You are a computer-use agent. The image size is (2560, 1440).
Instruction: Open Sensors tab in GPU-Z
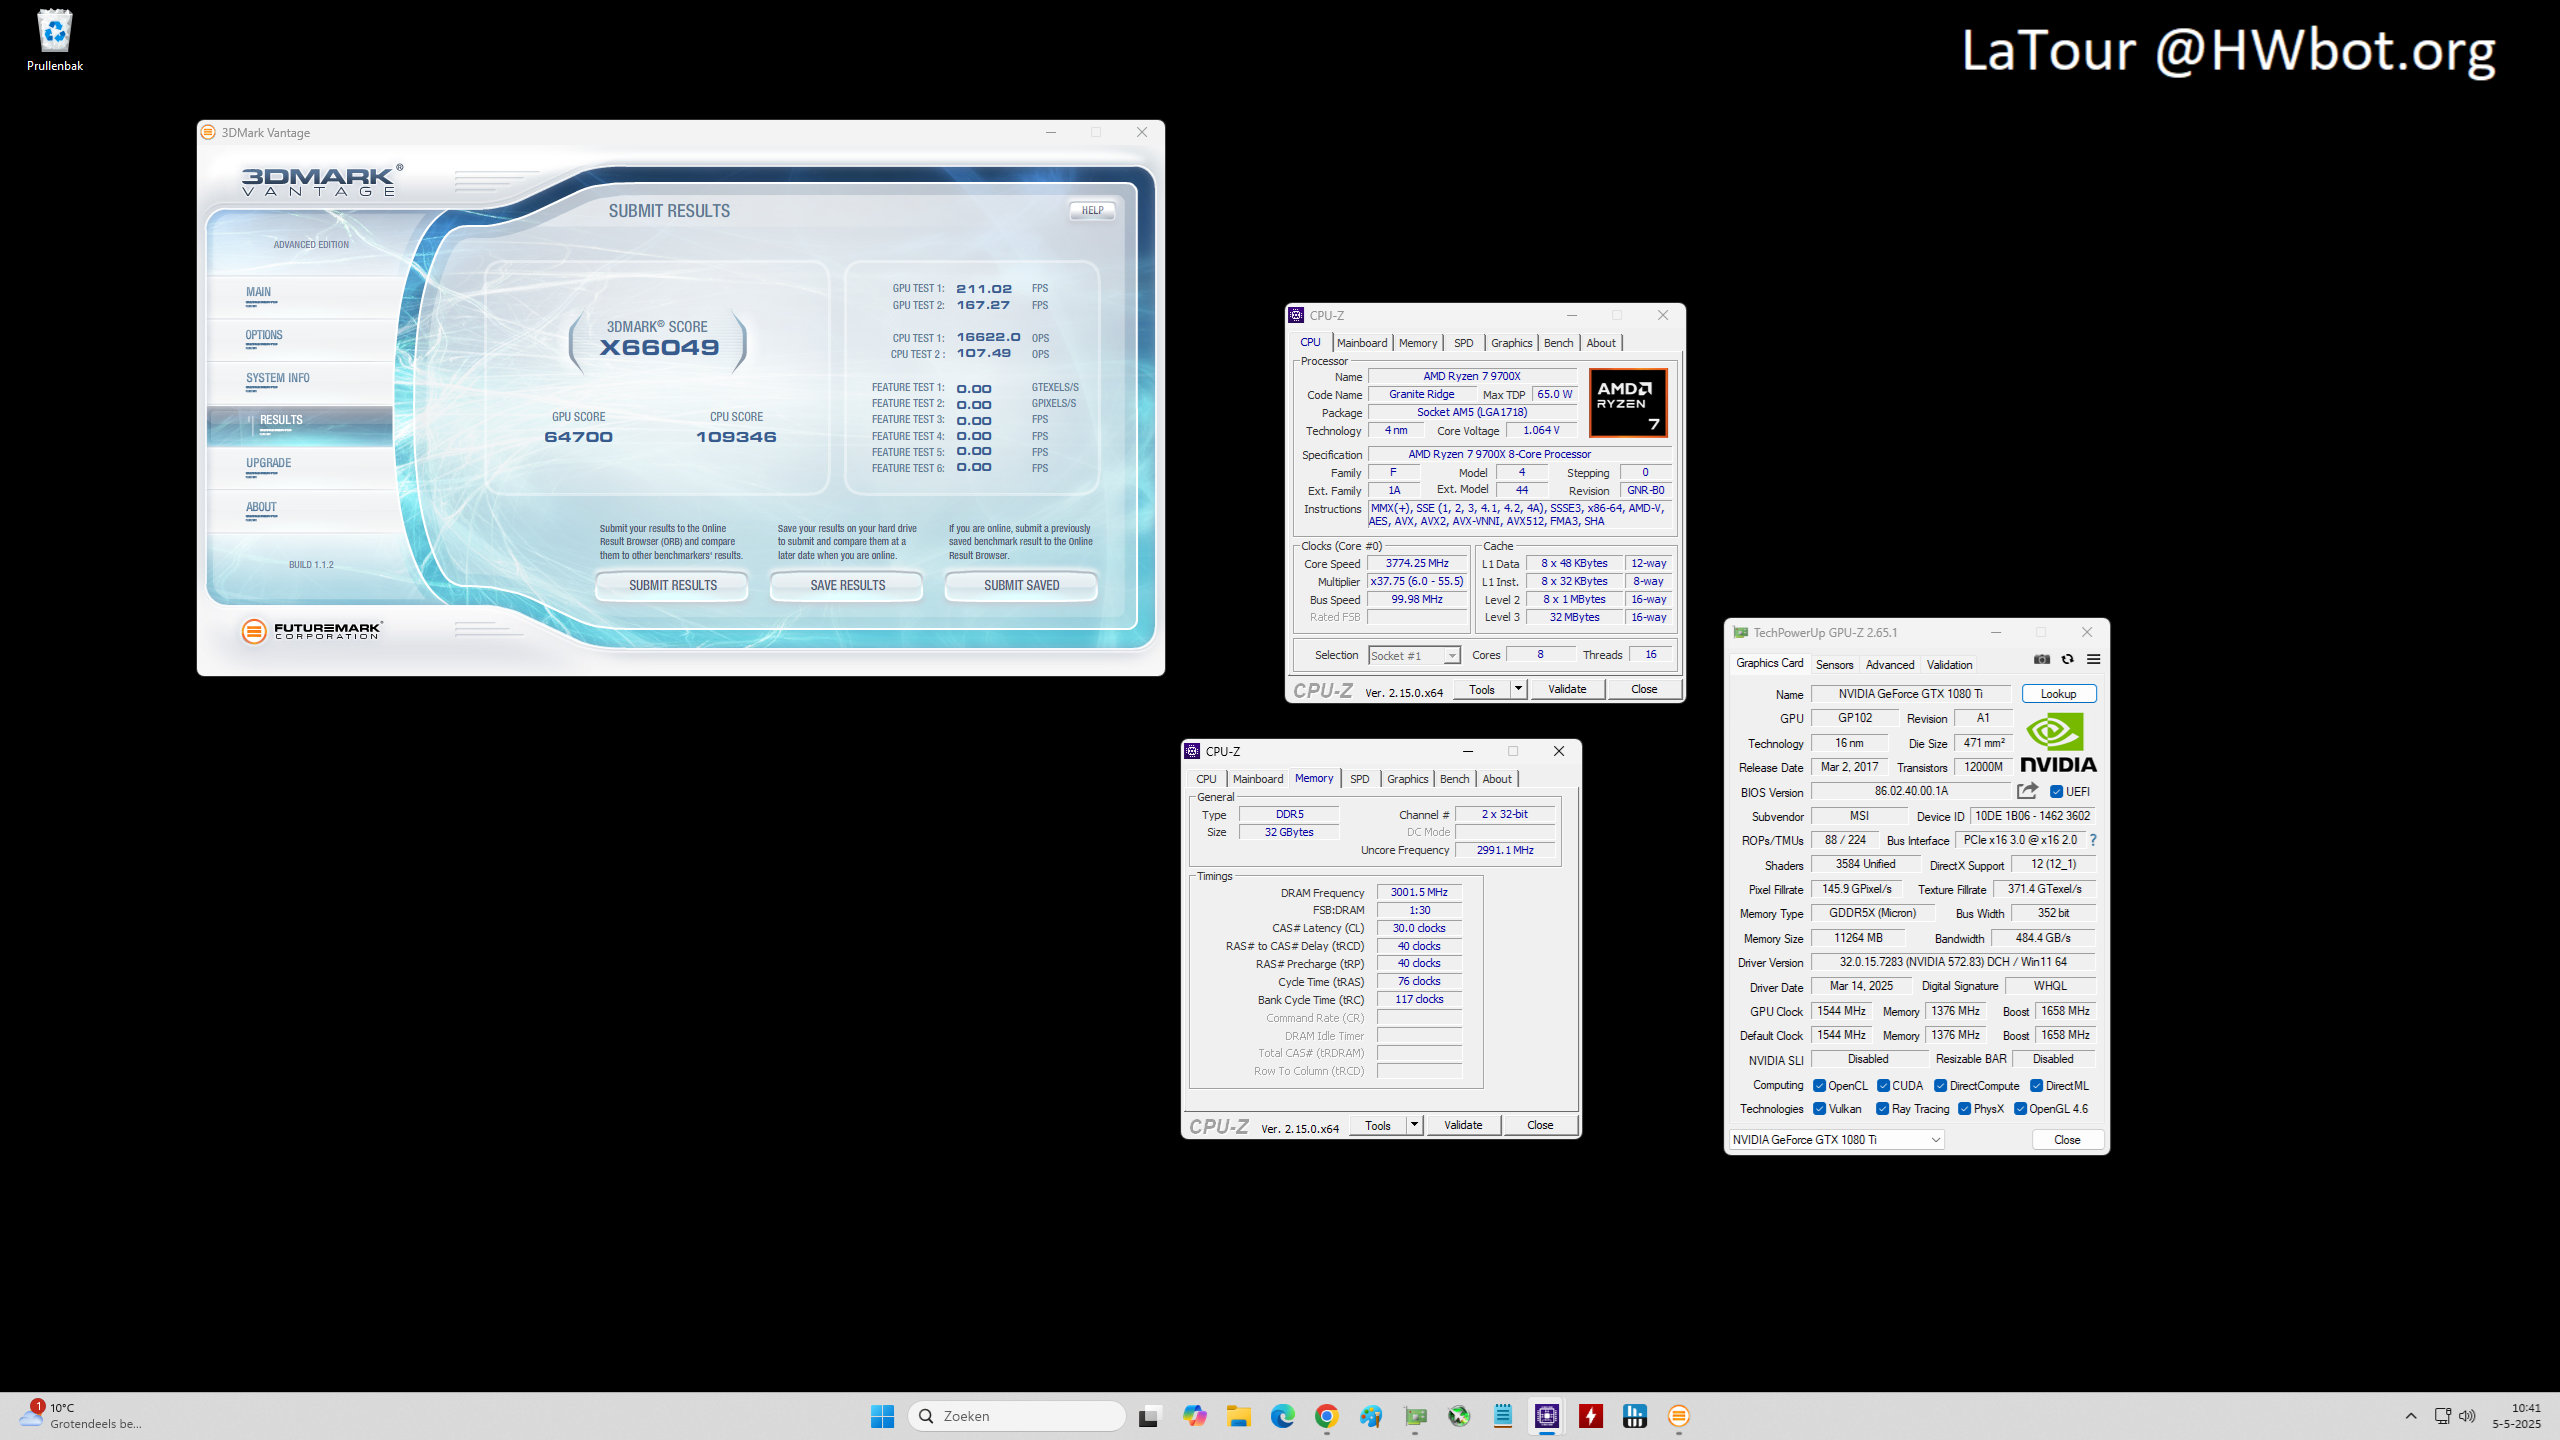click(x=1834, y=665)
